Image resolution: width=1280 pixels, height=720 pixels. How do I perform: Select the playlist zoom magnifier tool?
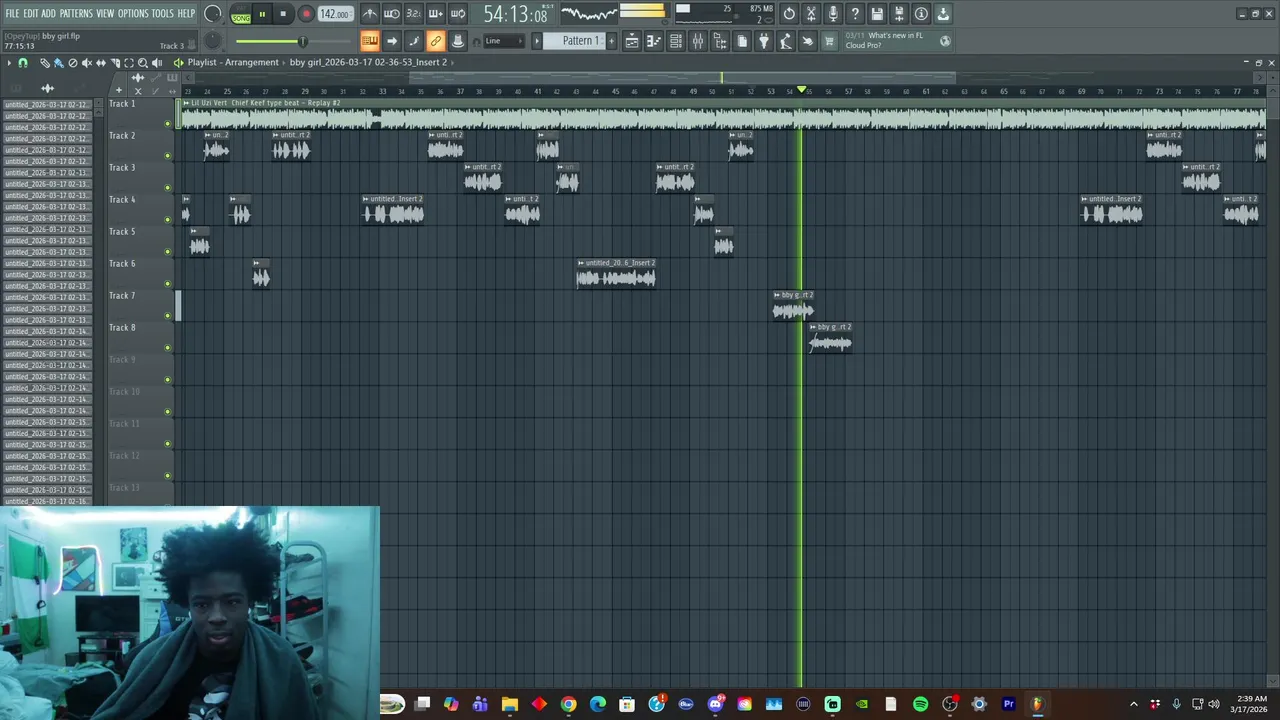(x=143, y=63)
